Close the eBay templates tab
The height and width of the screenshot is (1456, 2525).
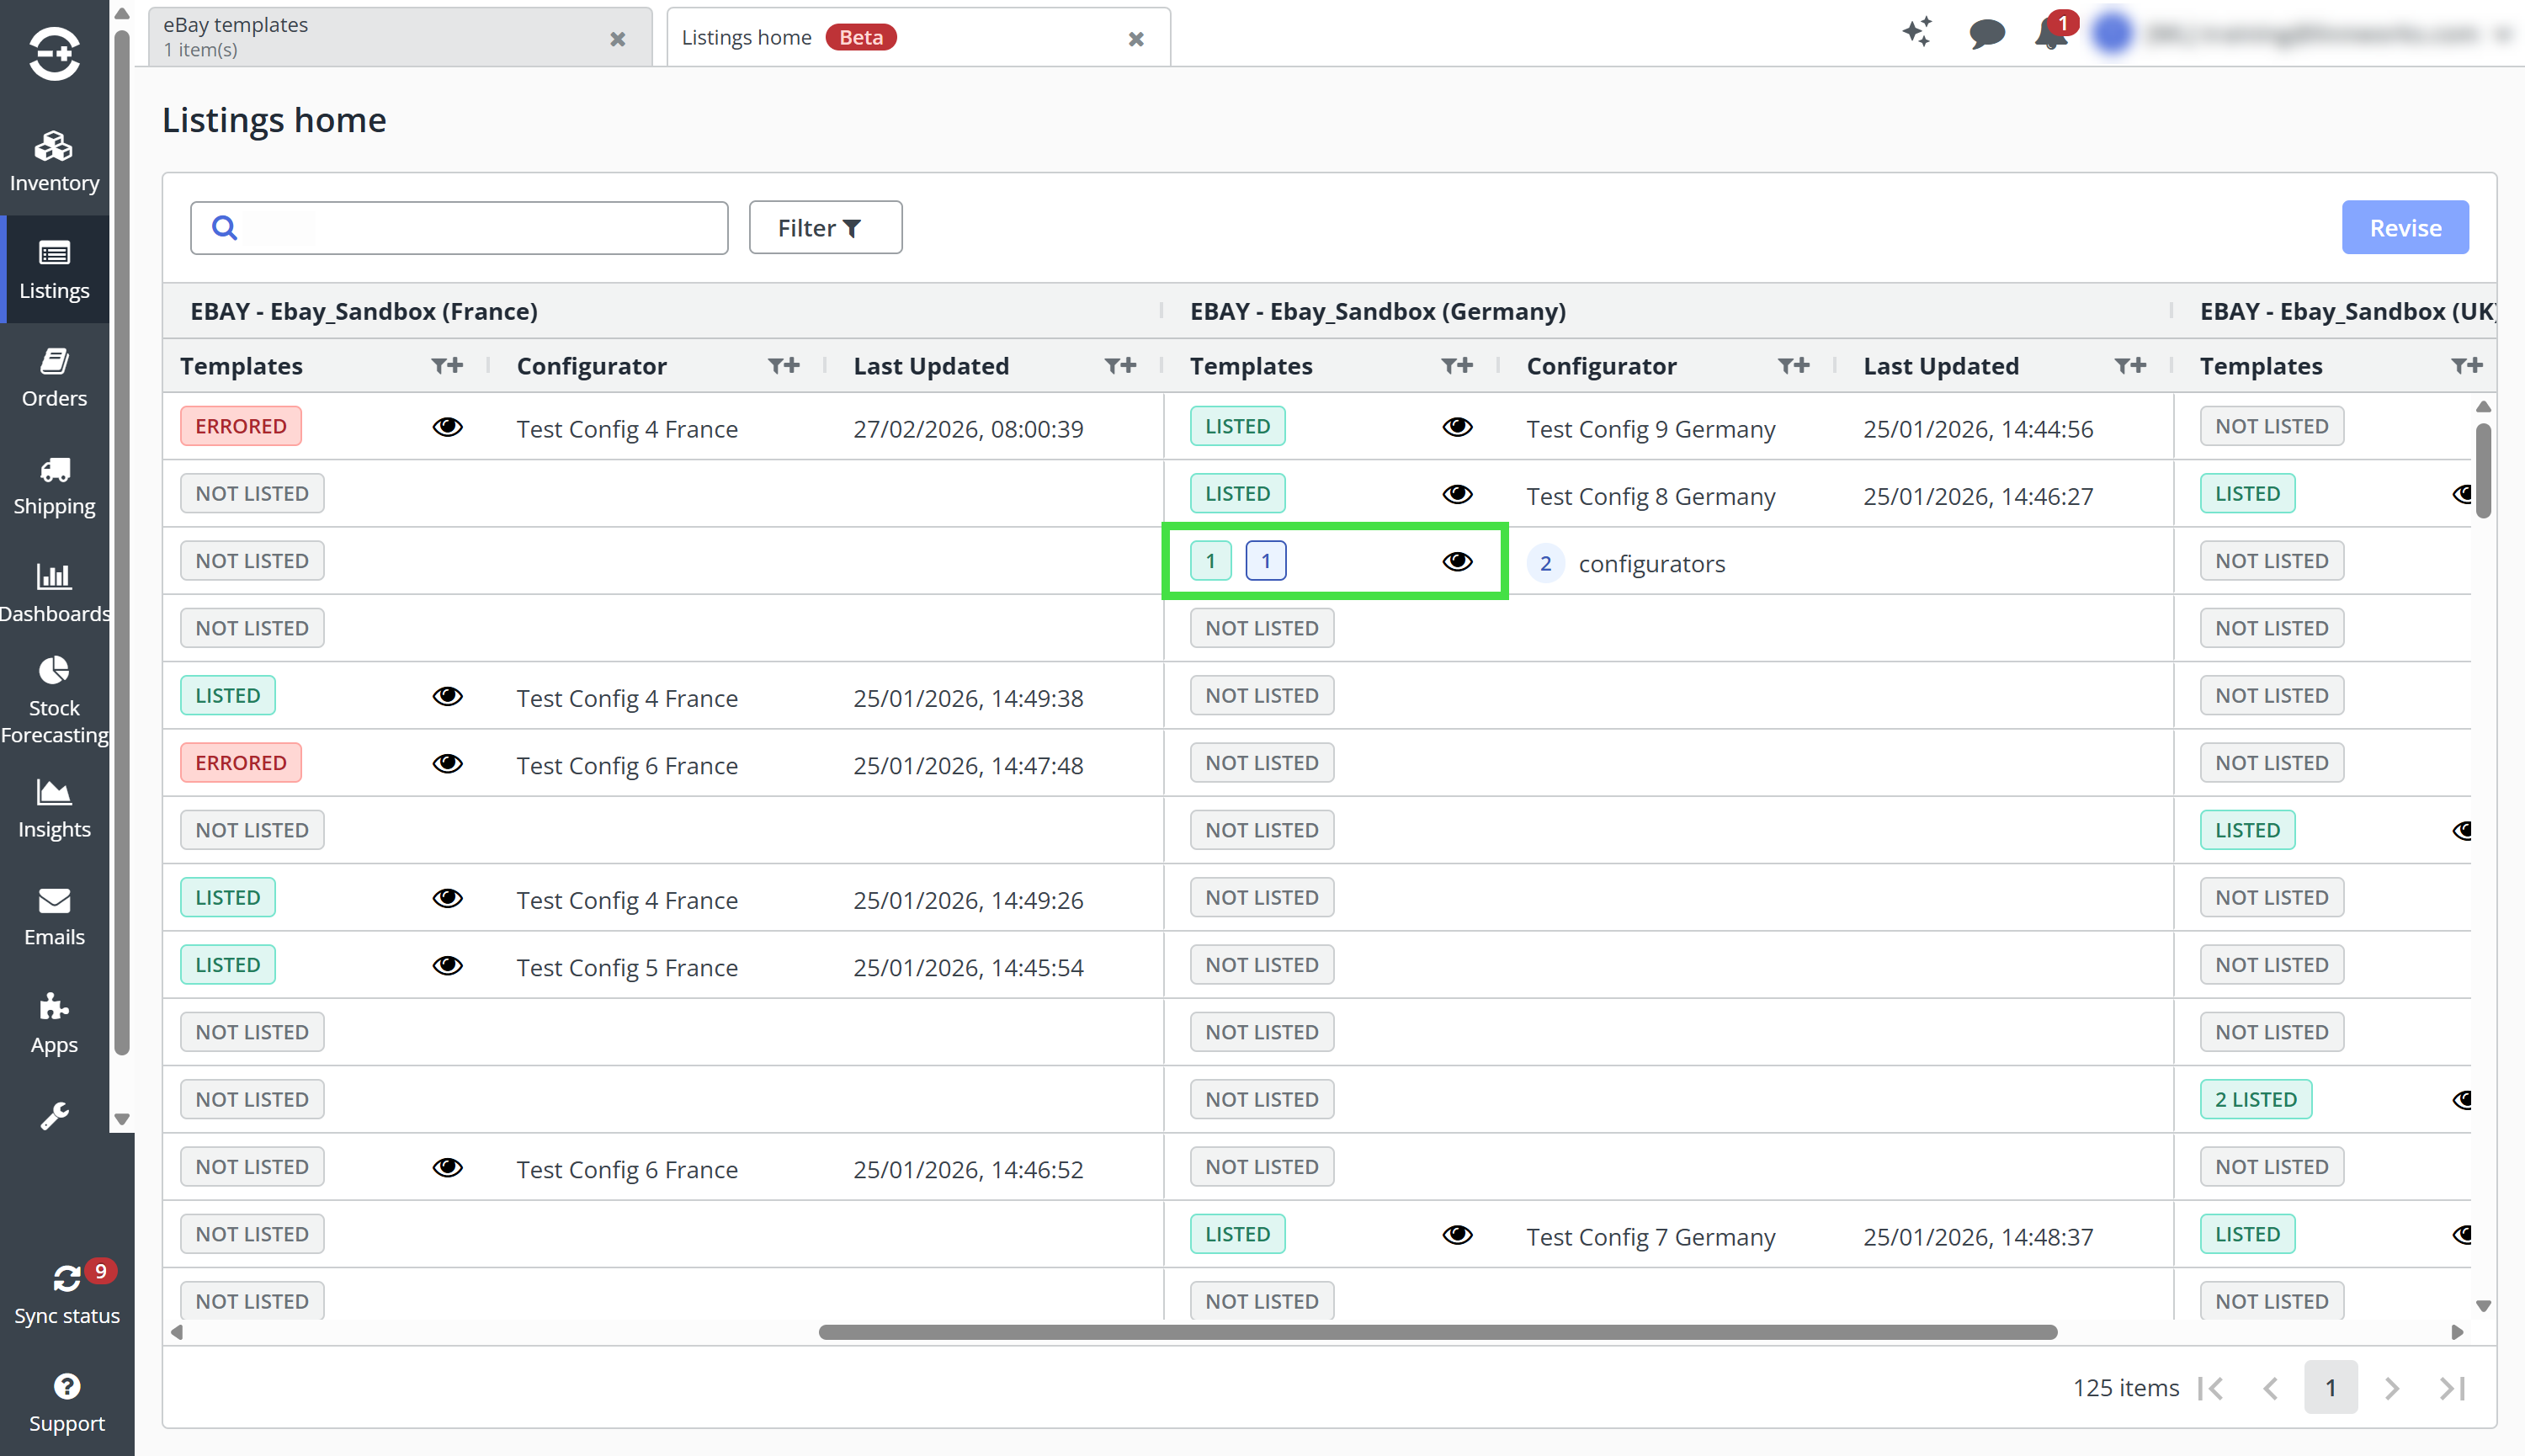pos(618,39)
